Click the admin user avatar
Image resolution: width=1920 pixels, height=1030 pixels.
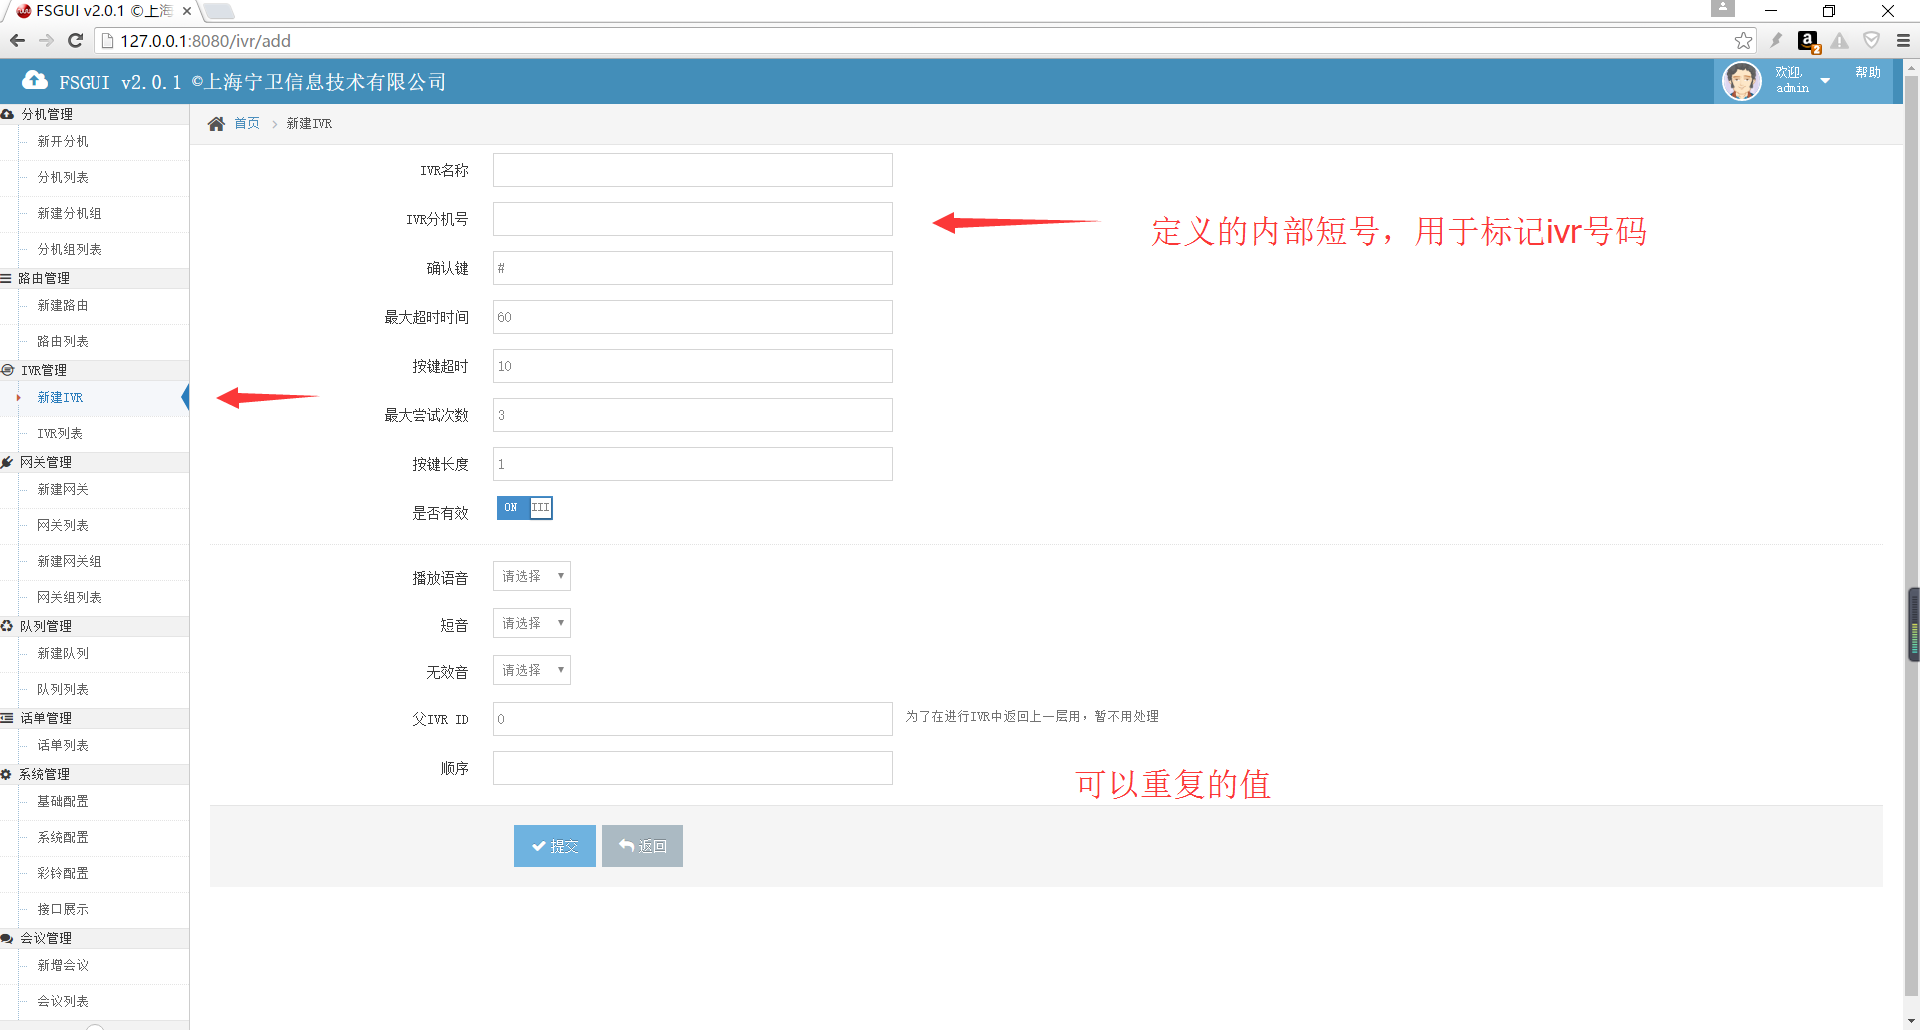[1741, 81]
